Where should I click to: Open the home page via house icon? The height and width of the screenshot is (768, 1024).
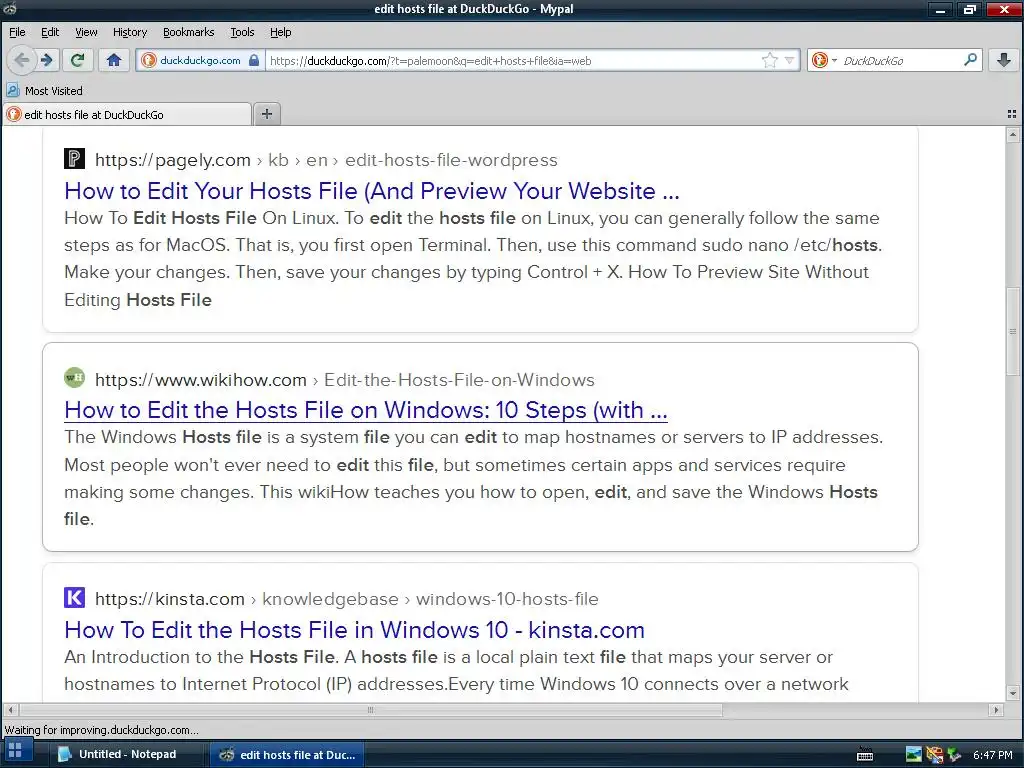click(x=114, y=60)
